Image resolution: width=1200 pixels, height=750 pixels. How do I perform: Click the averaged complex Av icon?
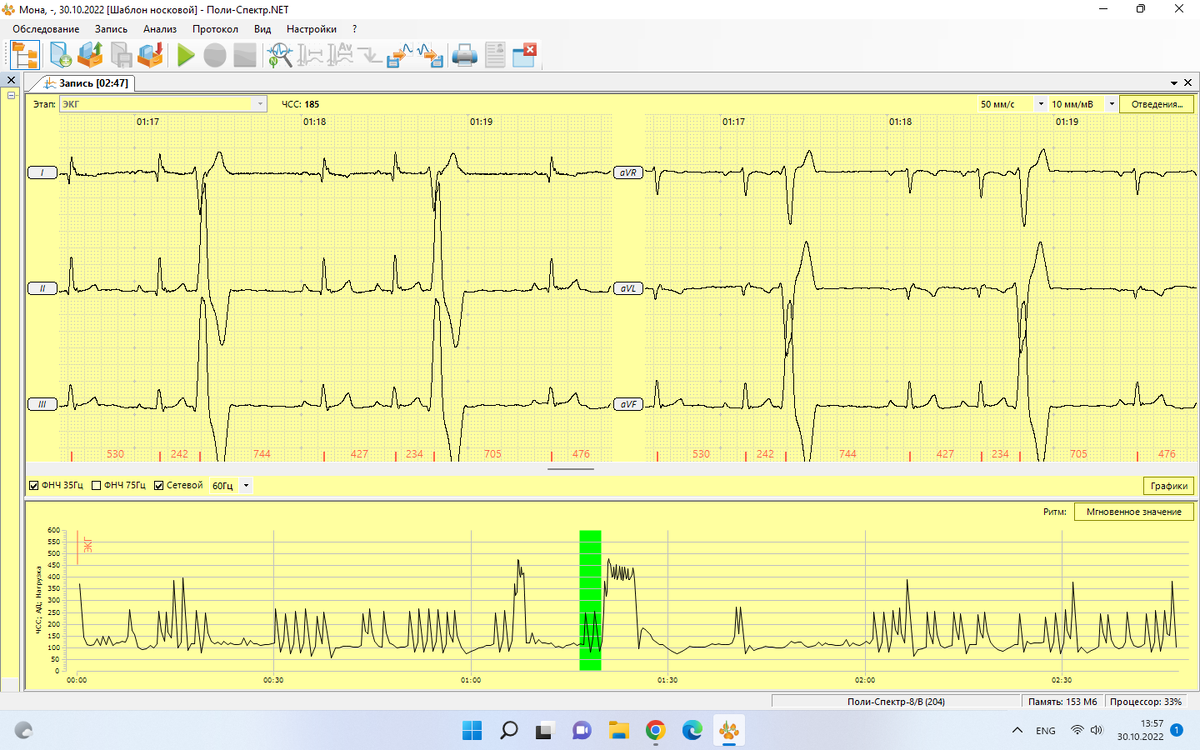click(x=341, y=55)
